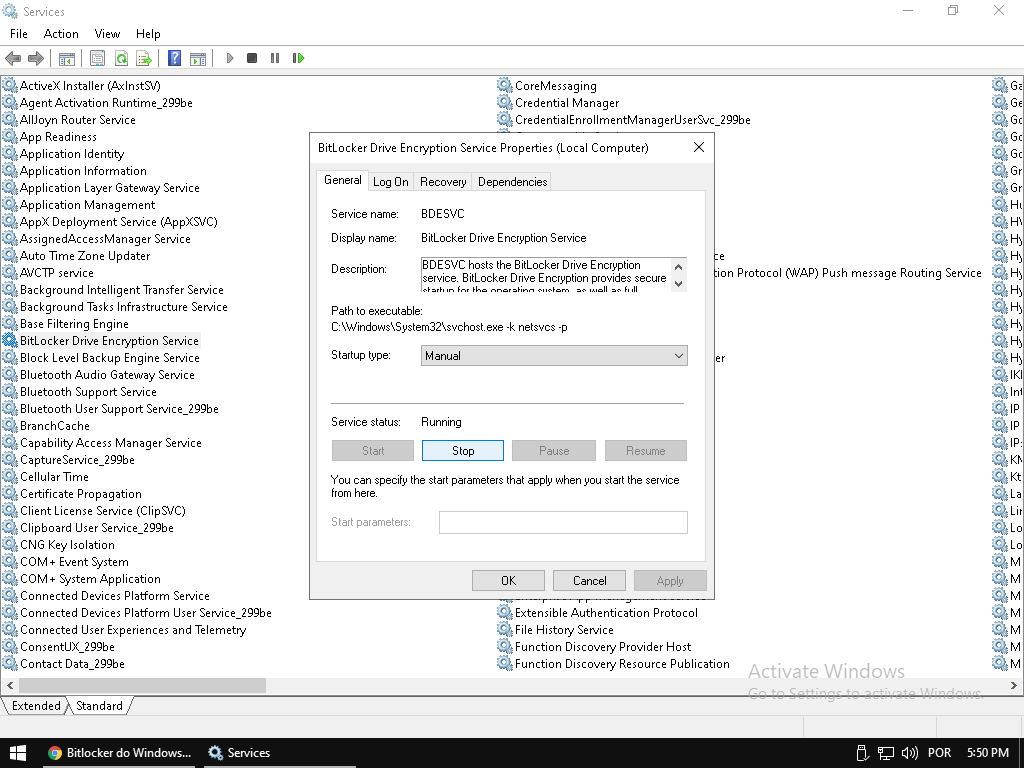Open the Windows Start menu
Screen dimensions: 1024x768
coord(18,753)
